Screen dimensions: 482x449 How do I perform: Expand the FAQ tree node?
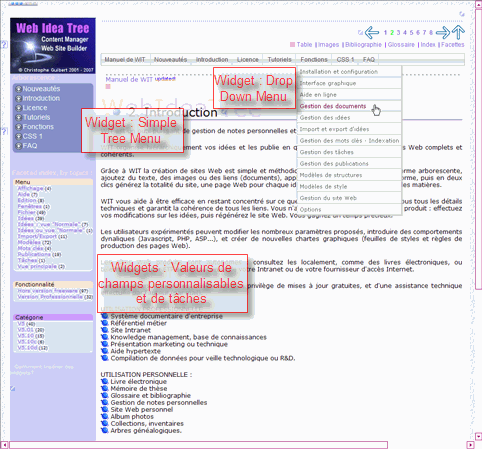coord(19,146)
